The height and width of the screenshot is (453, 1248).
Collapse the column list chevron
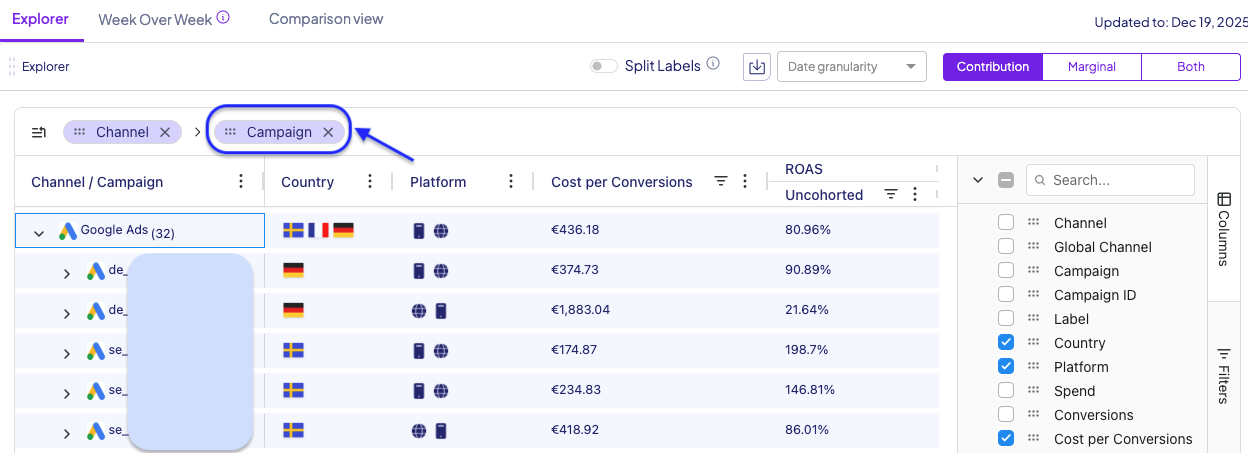[x=978, y=180]
